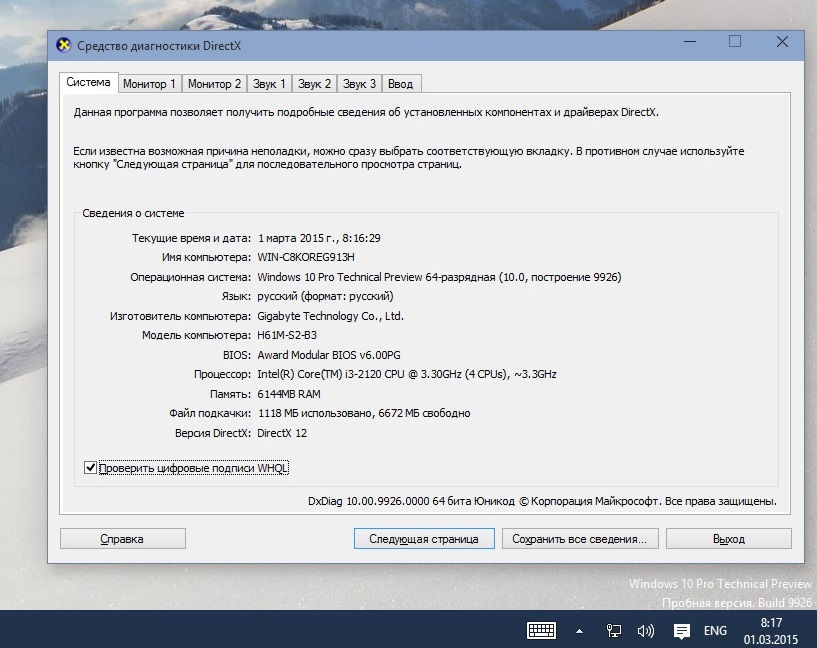
Task: Click the Справка button
Action: pos(122,539)
